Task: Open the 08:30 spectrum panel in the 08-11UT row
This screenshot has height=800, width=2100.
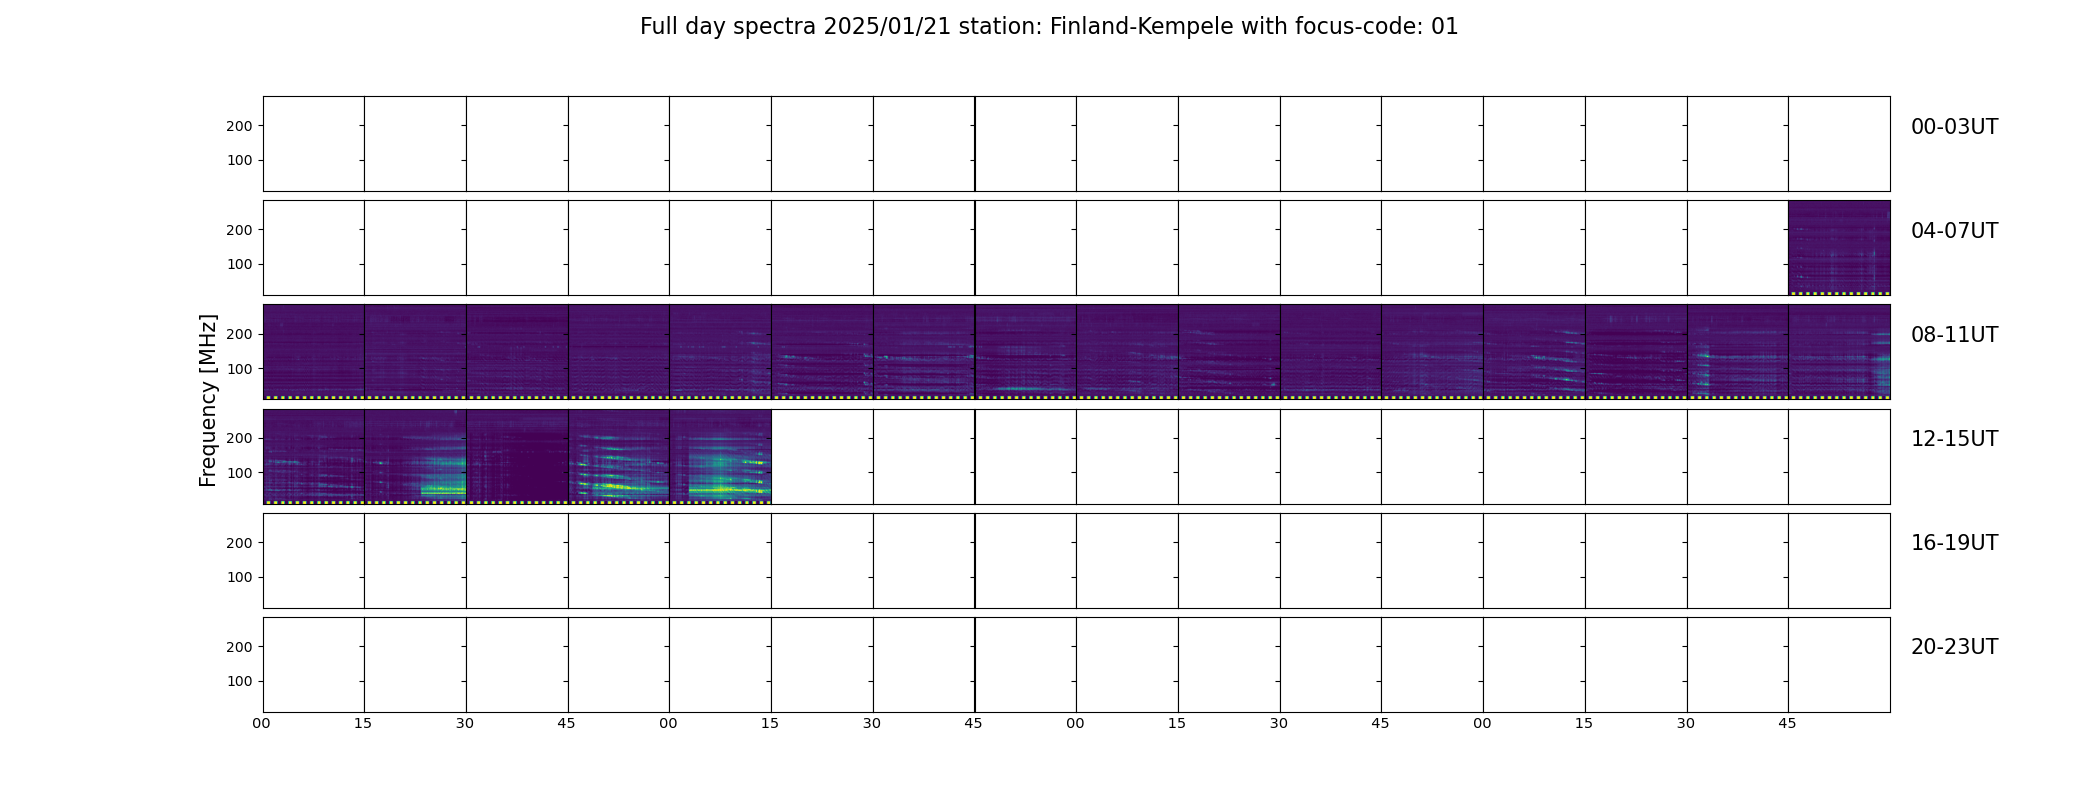Action: (517, 352)
